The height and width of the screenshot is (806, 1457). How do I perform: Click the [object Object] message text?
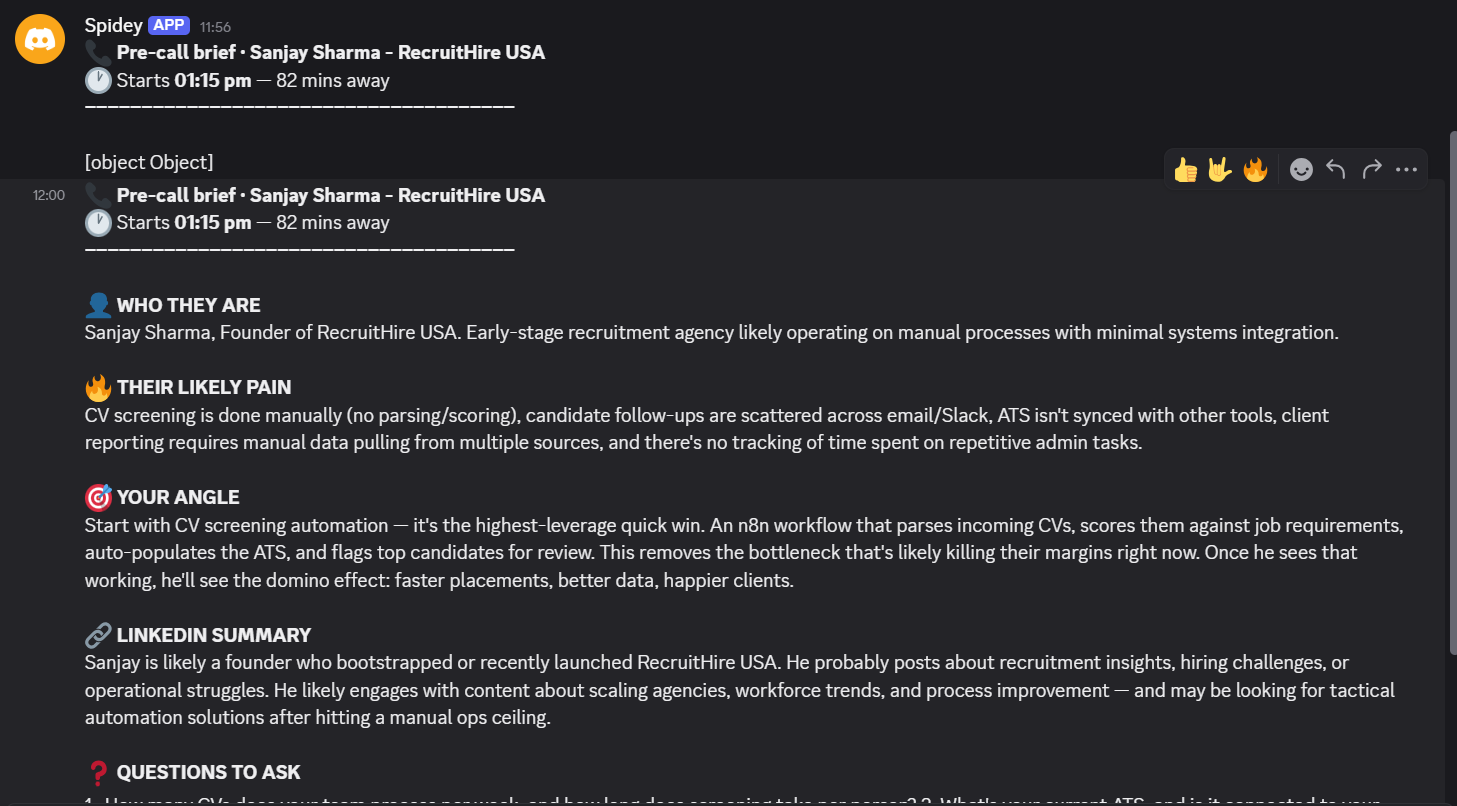click(x=149, y=162)
